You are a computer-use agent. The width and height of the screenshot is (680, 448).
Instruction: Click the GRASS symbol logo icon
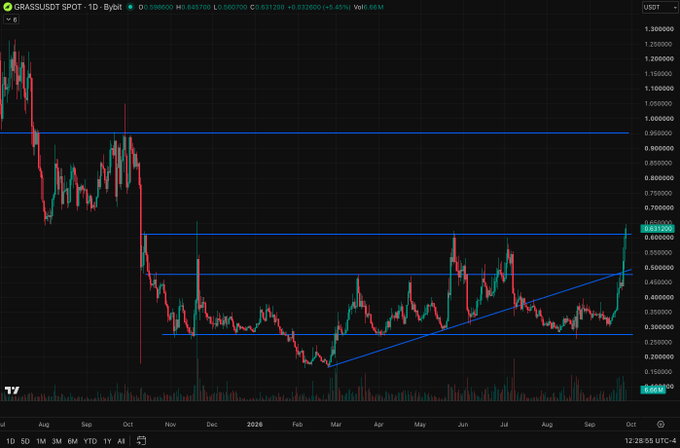[7, 7]
